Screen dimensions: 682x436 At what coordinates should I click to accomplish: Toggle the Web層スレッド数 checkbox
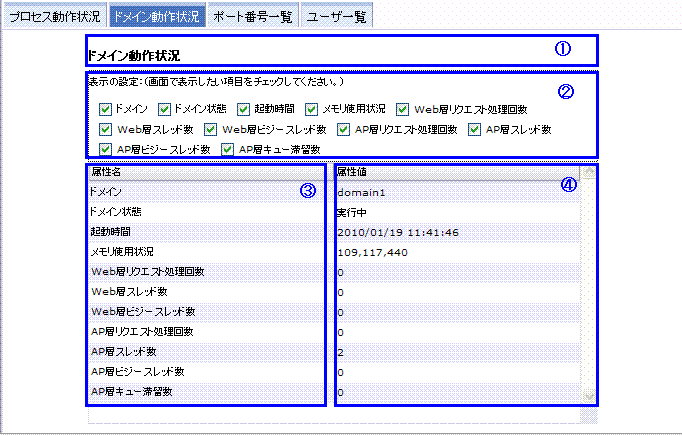coord(106,129)
